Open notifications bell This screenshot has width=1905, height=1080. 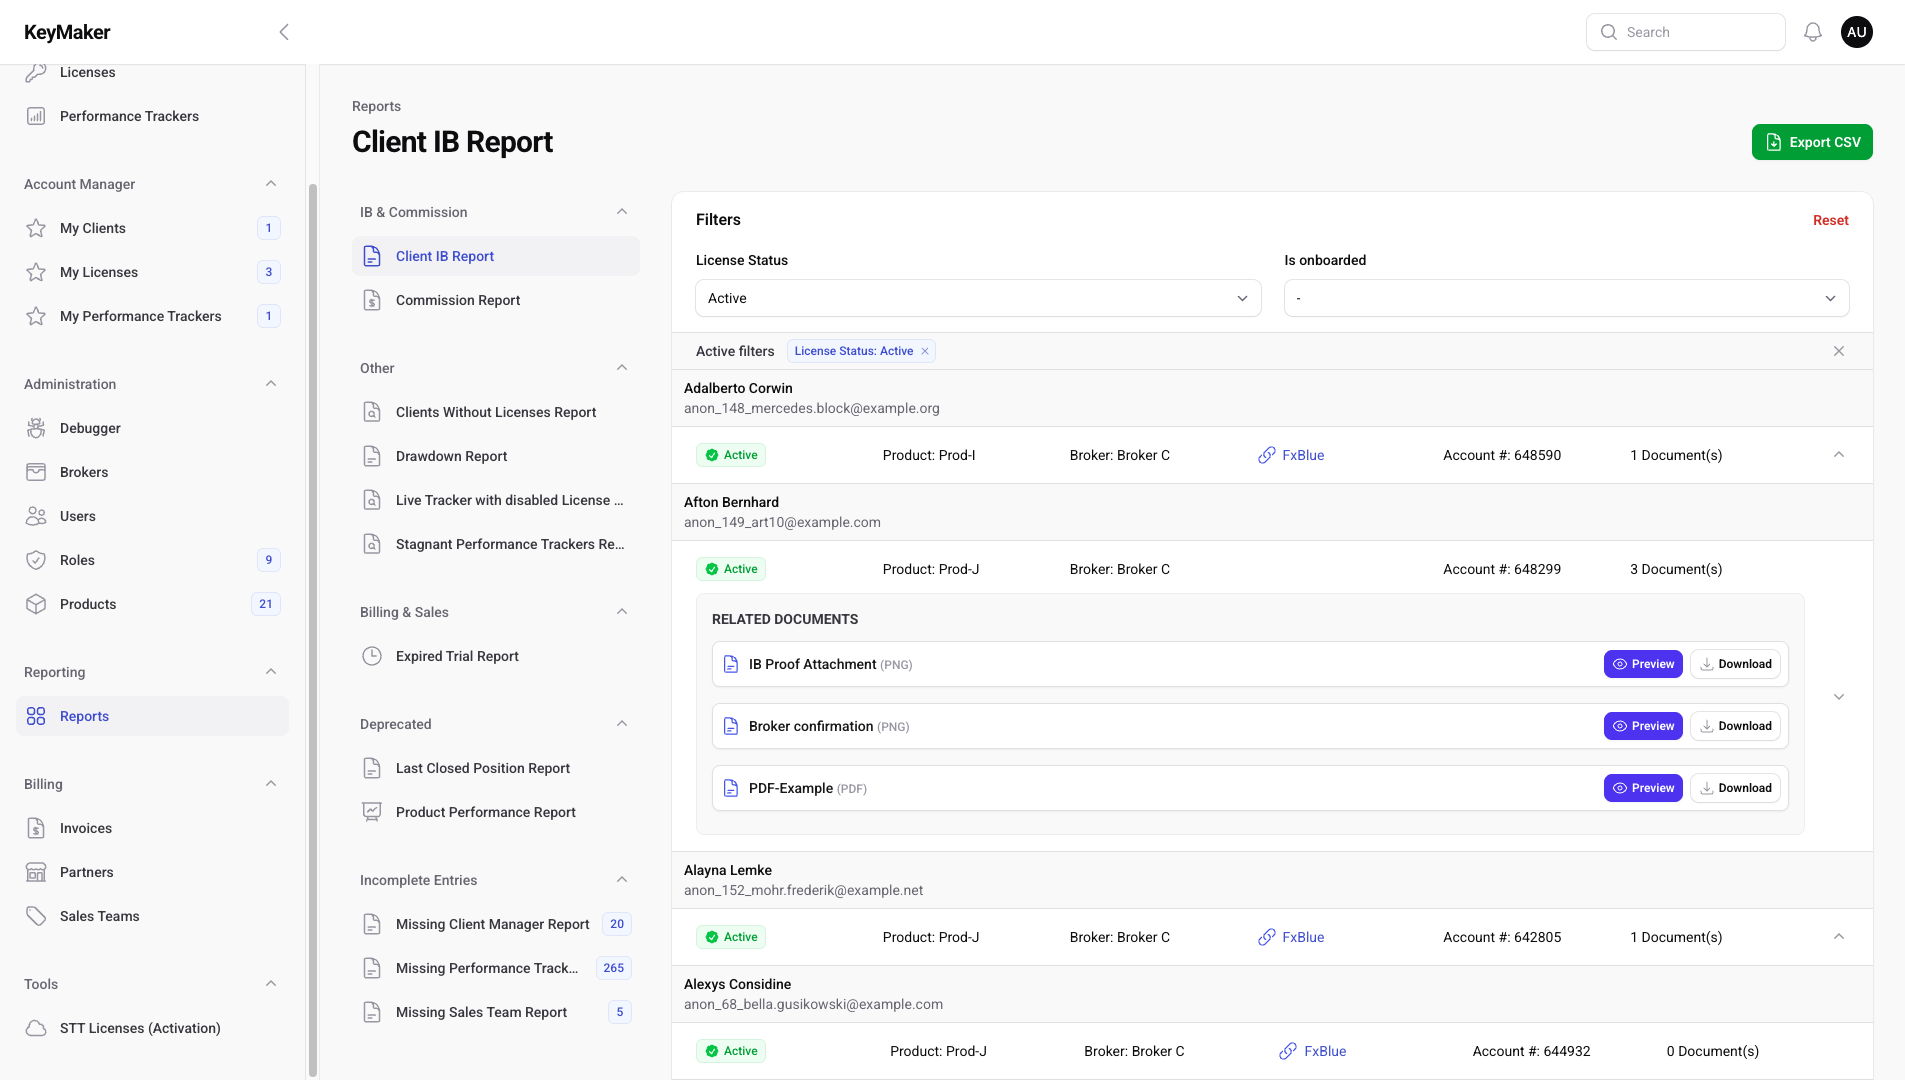(1813, 32)
